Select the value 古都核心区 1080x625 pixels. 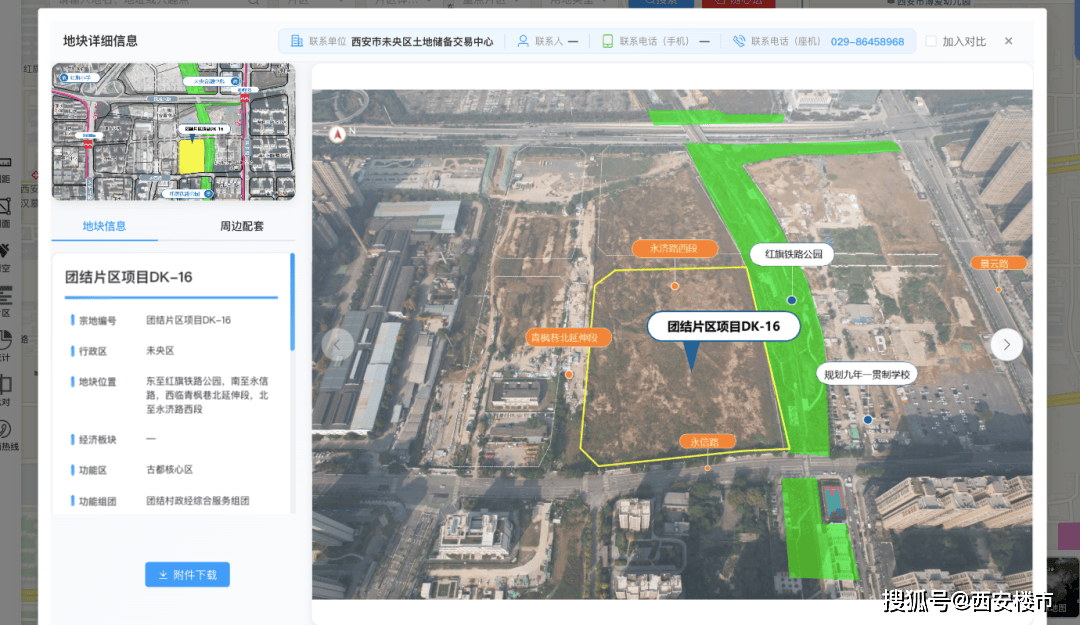[x=169, y=469]
